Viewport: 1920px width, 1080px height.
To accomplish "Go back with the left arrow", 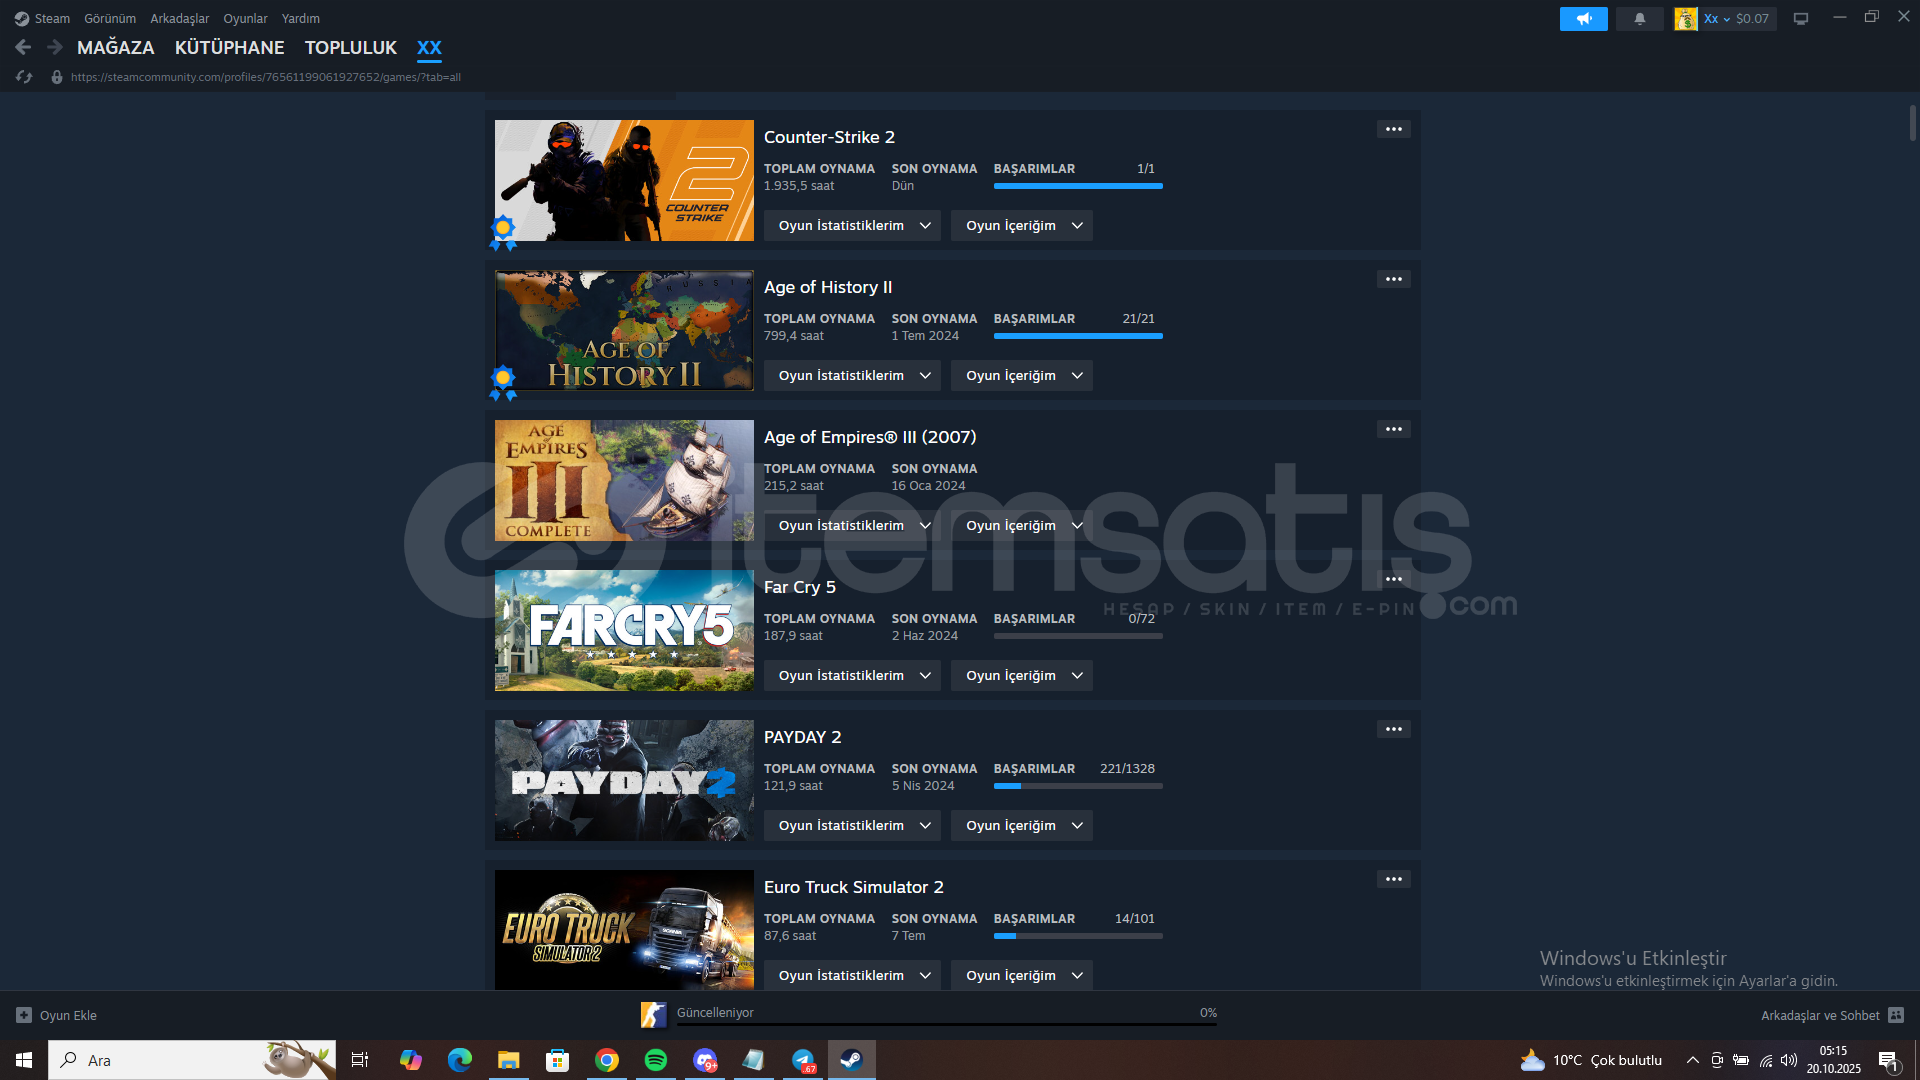I will click(x=24, y=47).
